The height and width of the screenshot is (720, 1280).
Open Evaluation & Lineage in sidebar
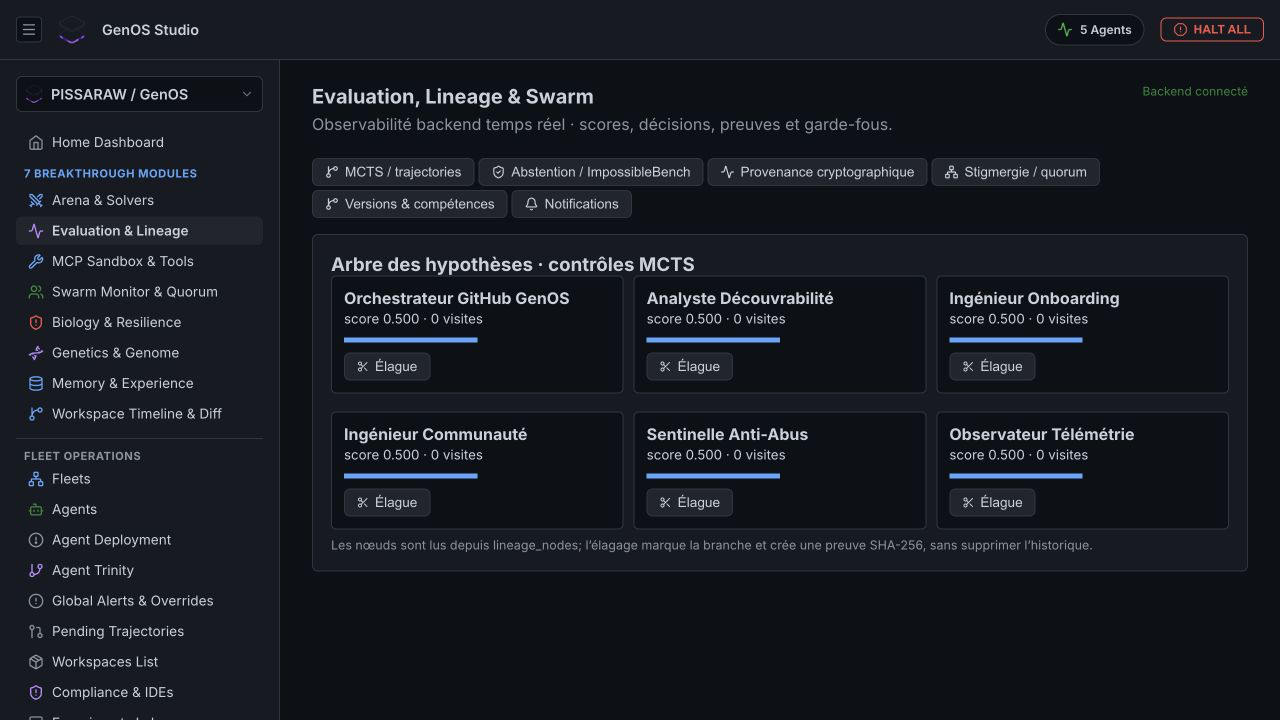pos(139,231)
